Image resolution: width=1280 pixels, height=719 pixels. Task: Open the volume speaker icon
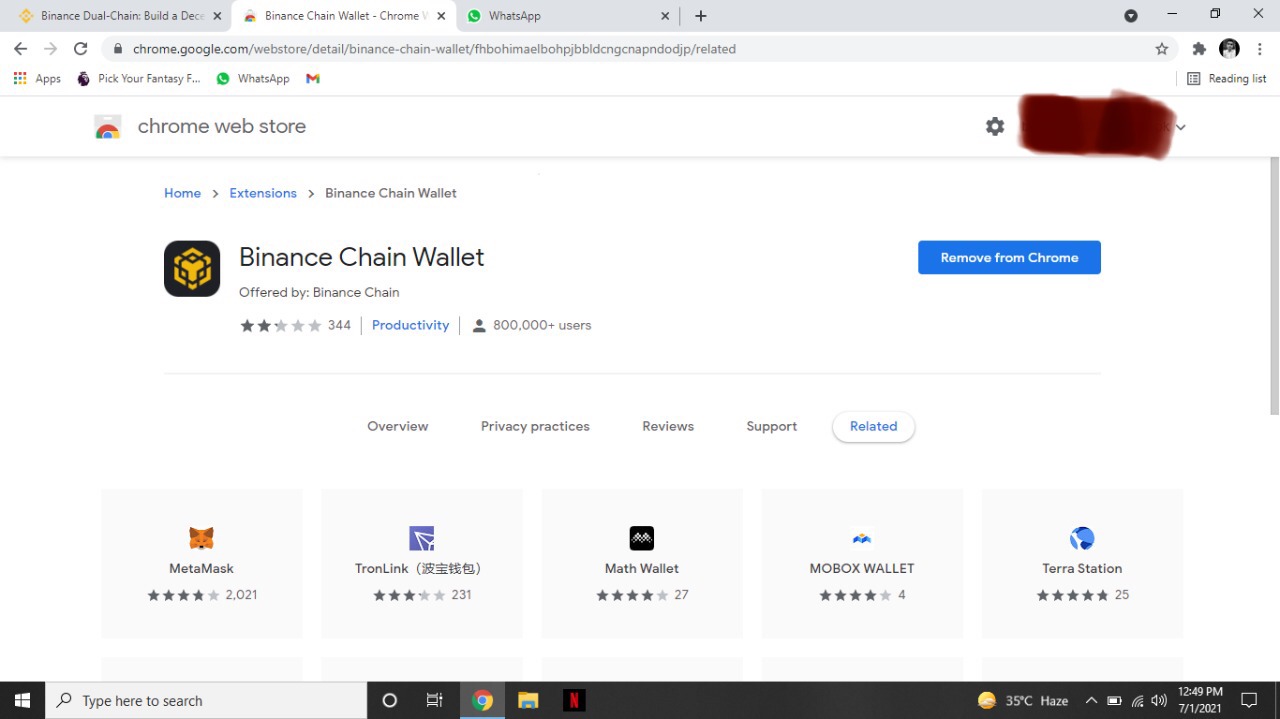coord(1159,700)
